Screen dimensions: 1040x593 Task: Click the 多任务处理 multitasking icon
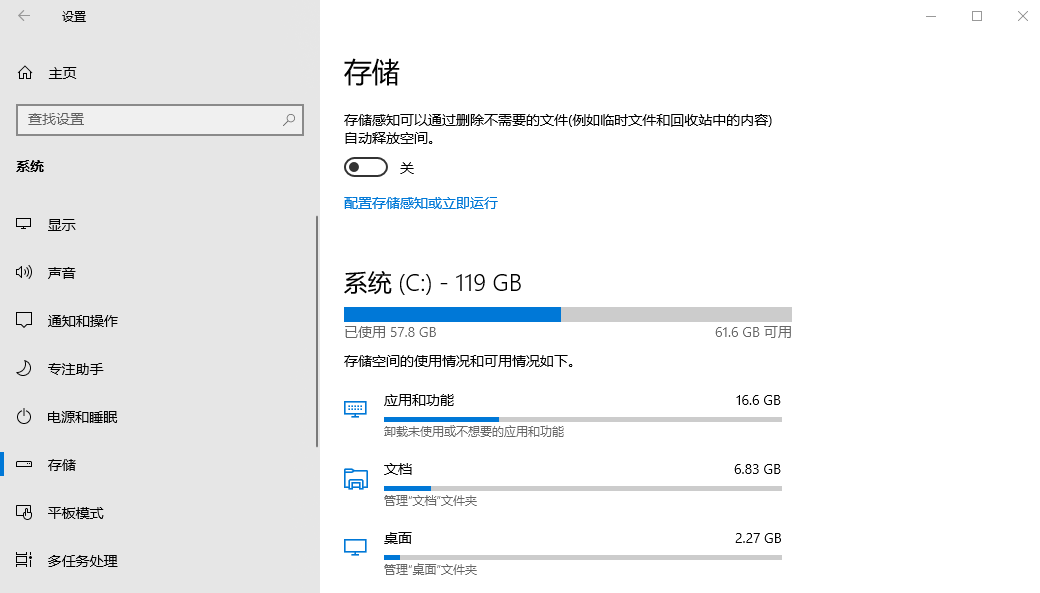click(24, 560)
